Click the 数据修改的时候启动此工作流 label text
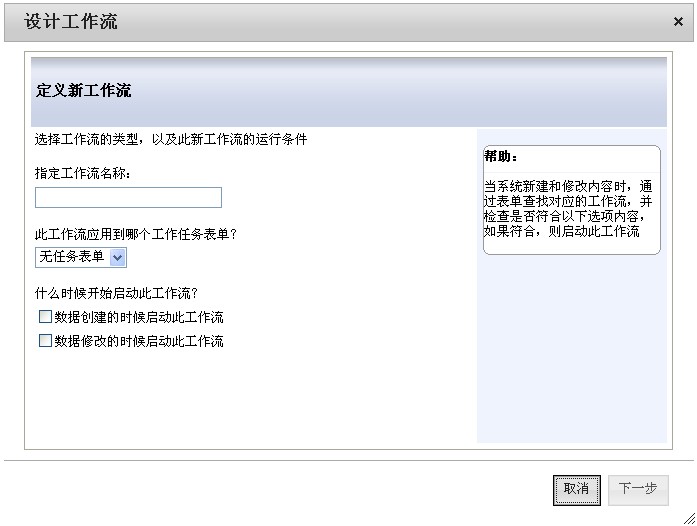Viewport: 697px width, 526px height. click(139, 341)
